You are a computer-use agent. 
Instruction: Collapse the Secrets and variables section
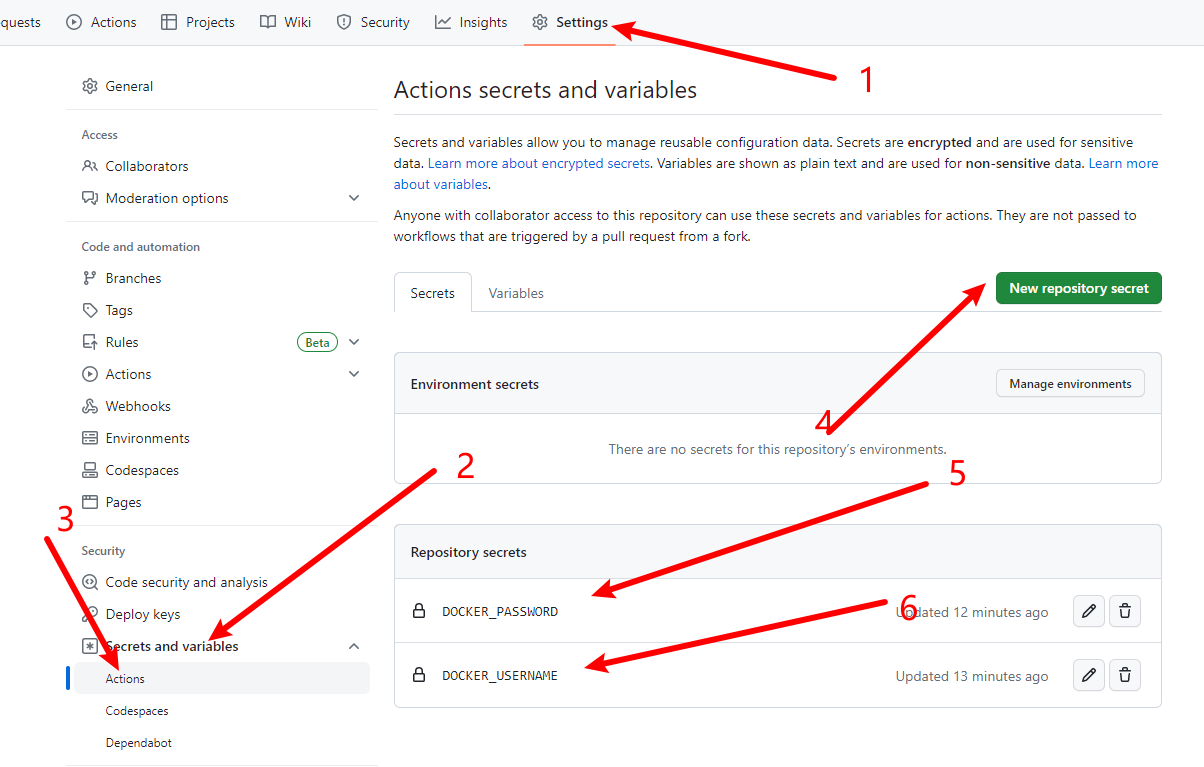pos(354,646)
